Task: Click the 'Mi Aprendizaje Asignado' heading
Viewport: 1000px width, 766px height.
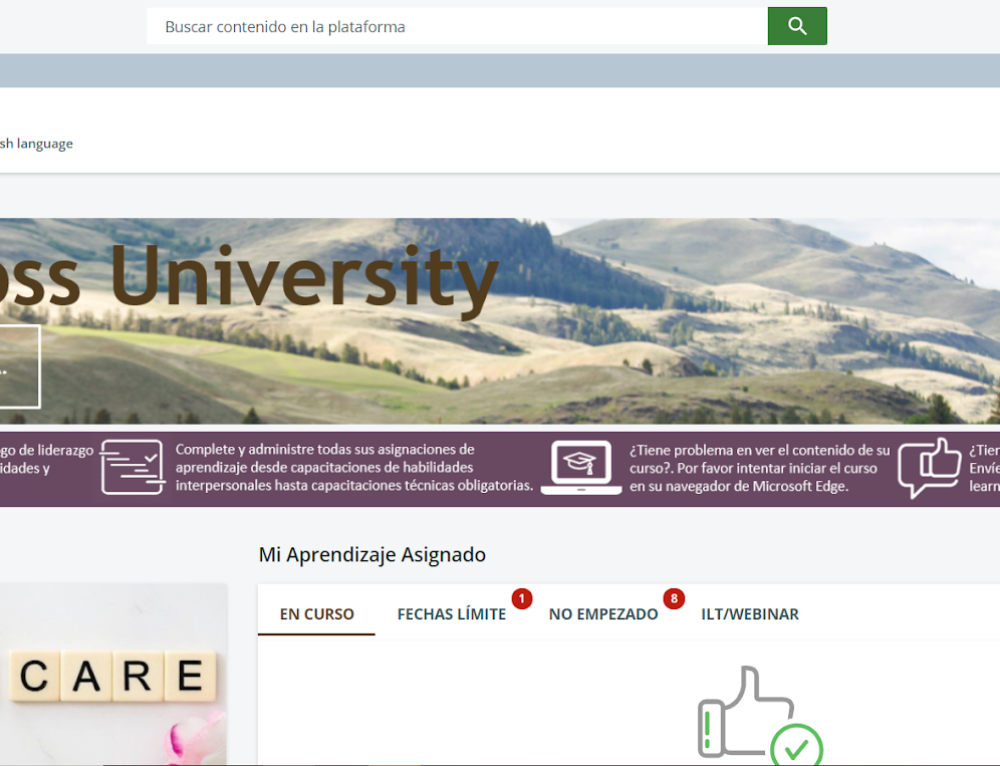Action: pyautogui.click(x=372, y=554)
